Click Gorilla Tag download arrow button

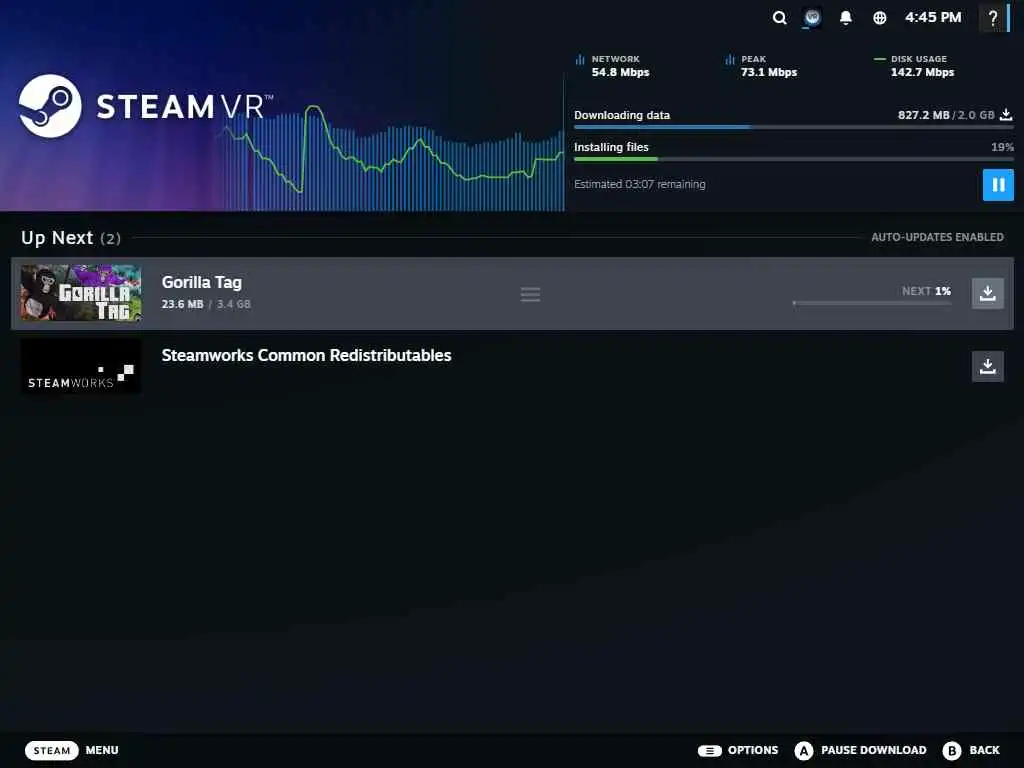pos(988,293)
